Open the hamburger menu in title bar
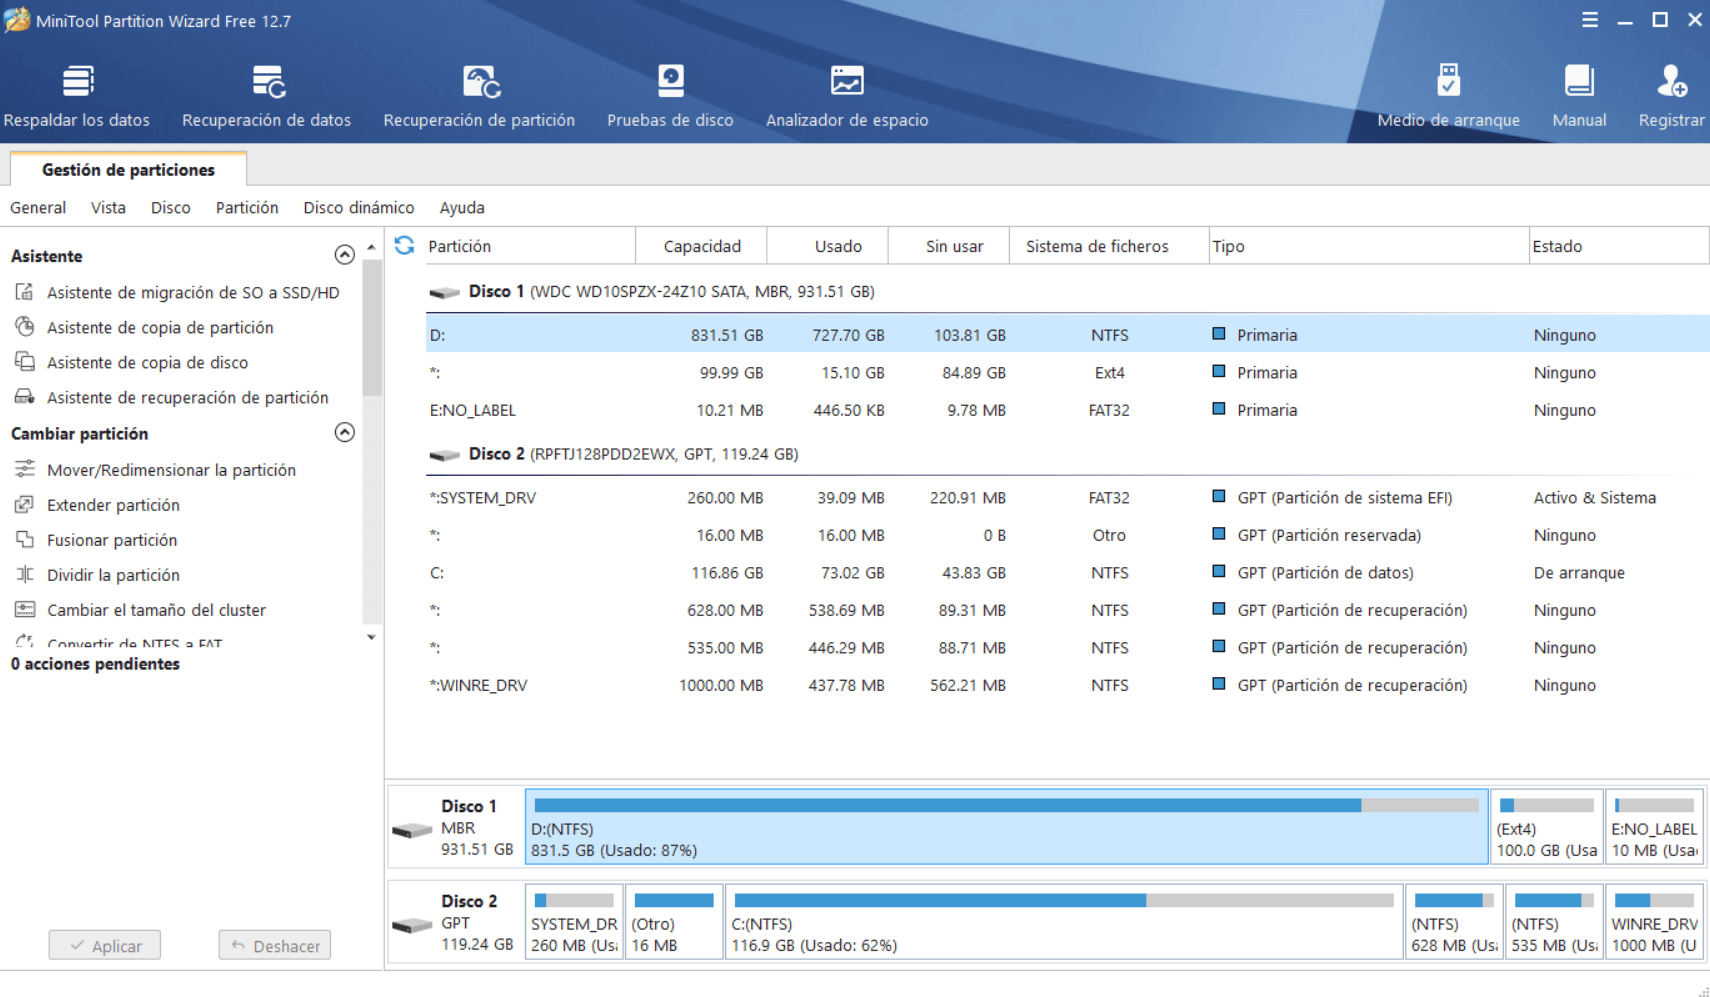Viewport: 1710px width, 997px height. [1589, 20]
